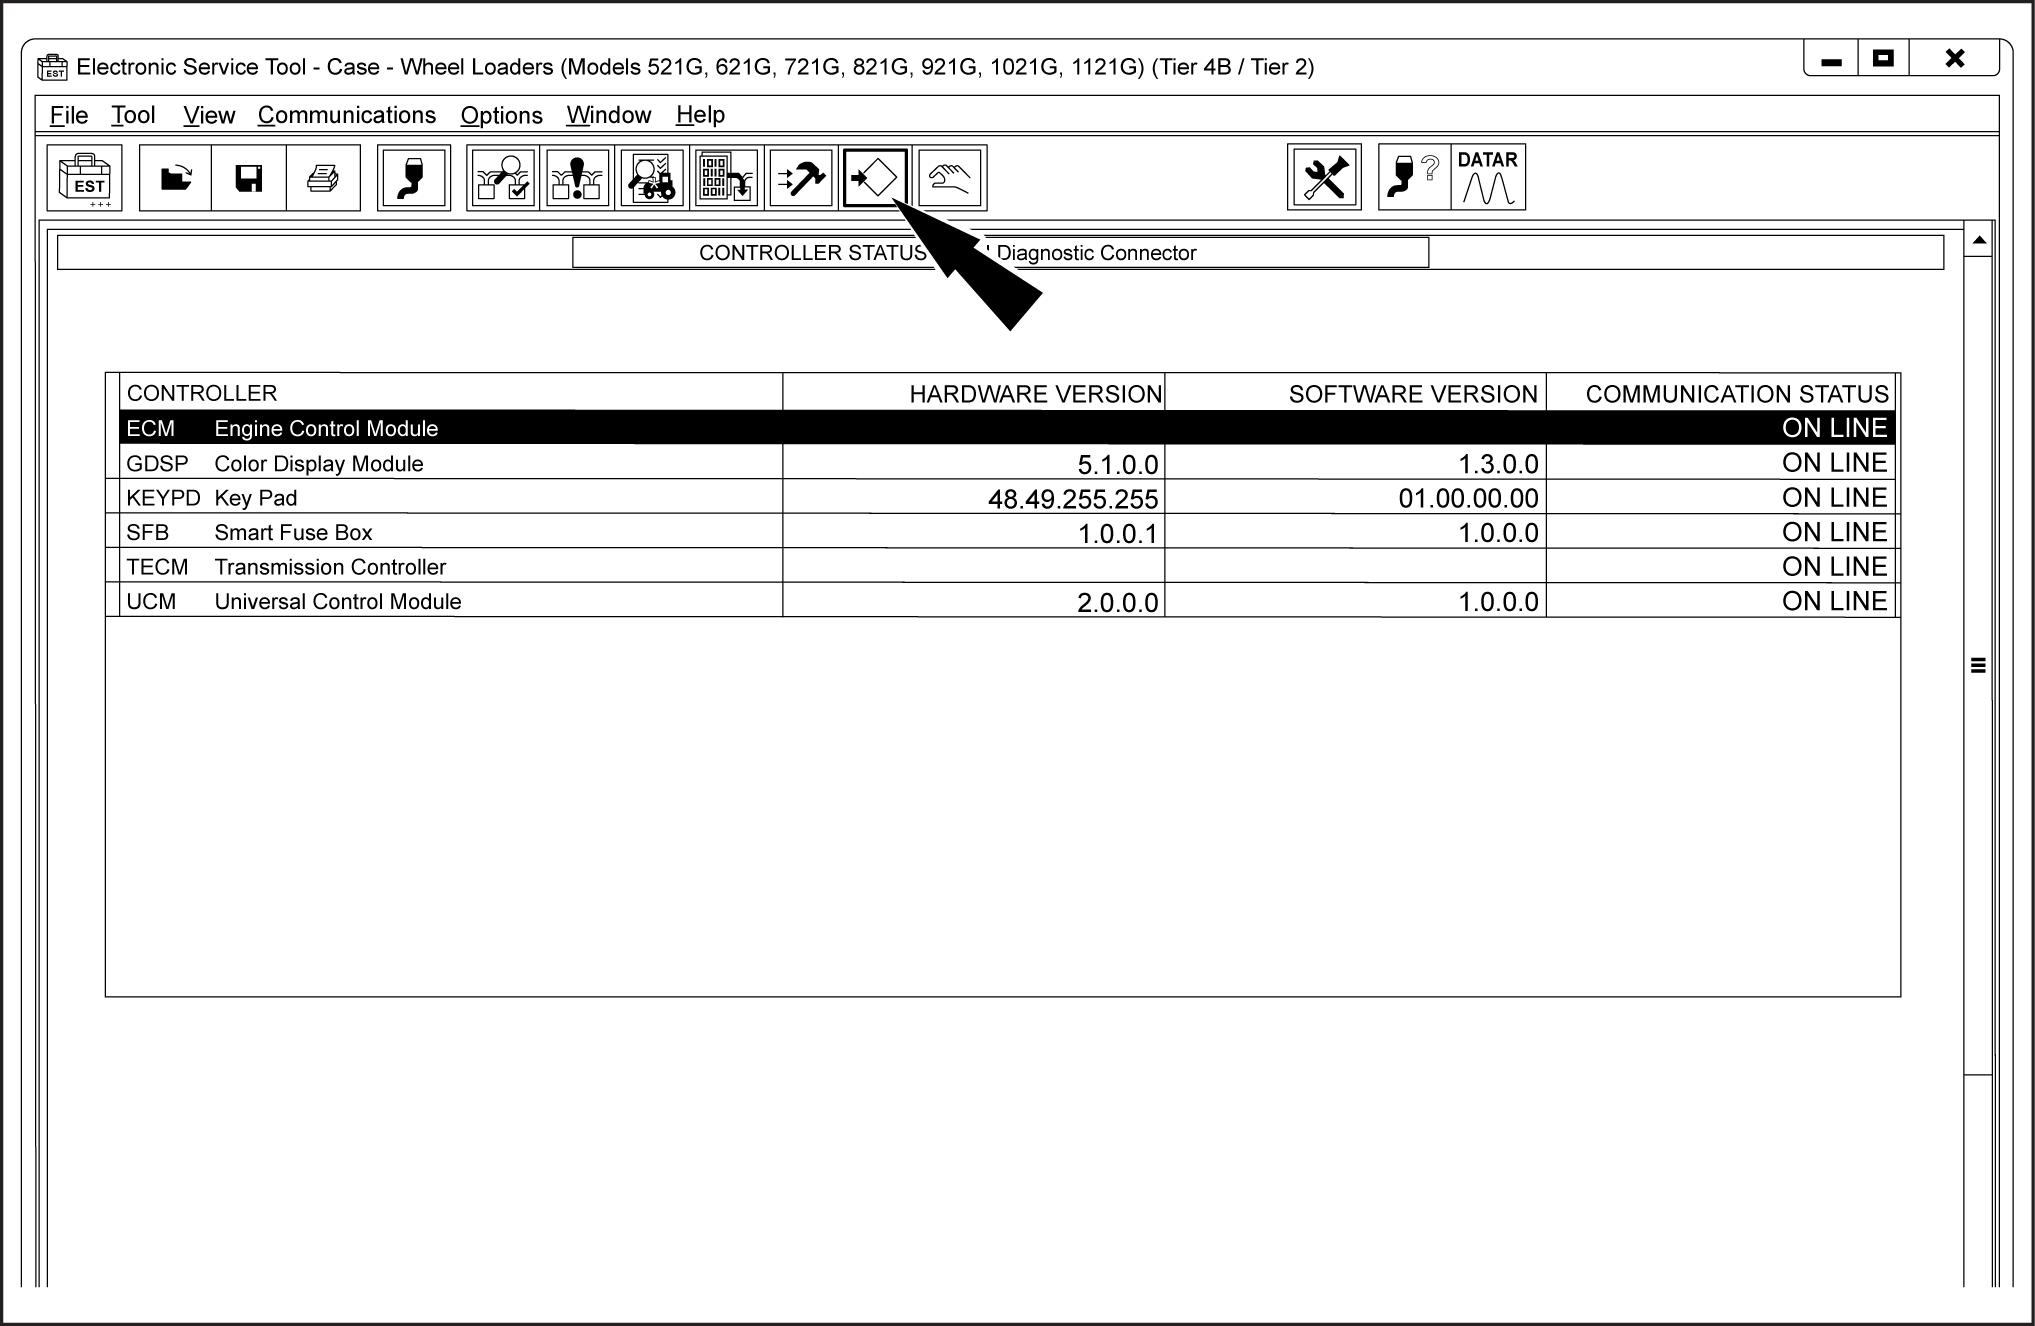Open the wrench and screwdriver tools icon
The height and width of the screenshot is (1326, 2035).
1324,178
